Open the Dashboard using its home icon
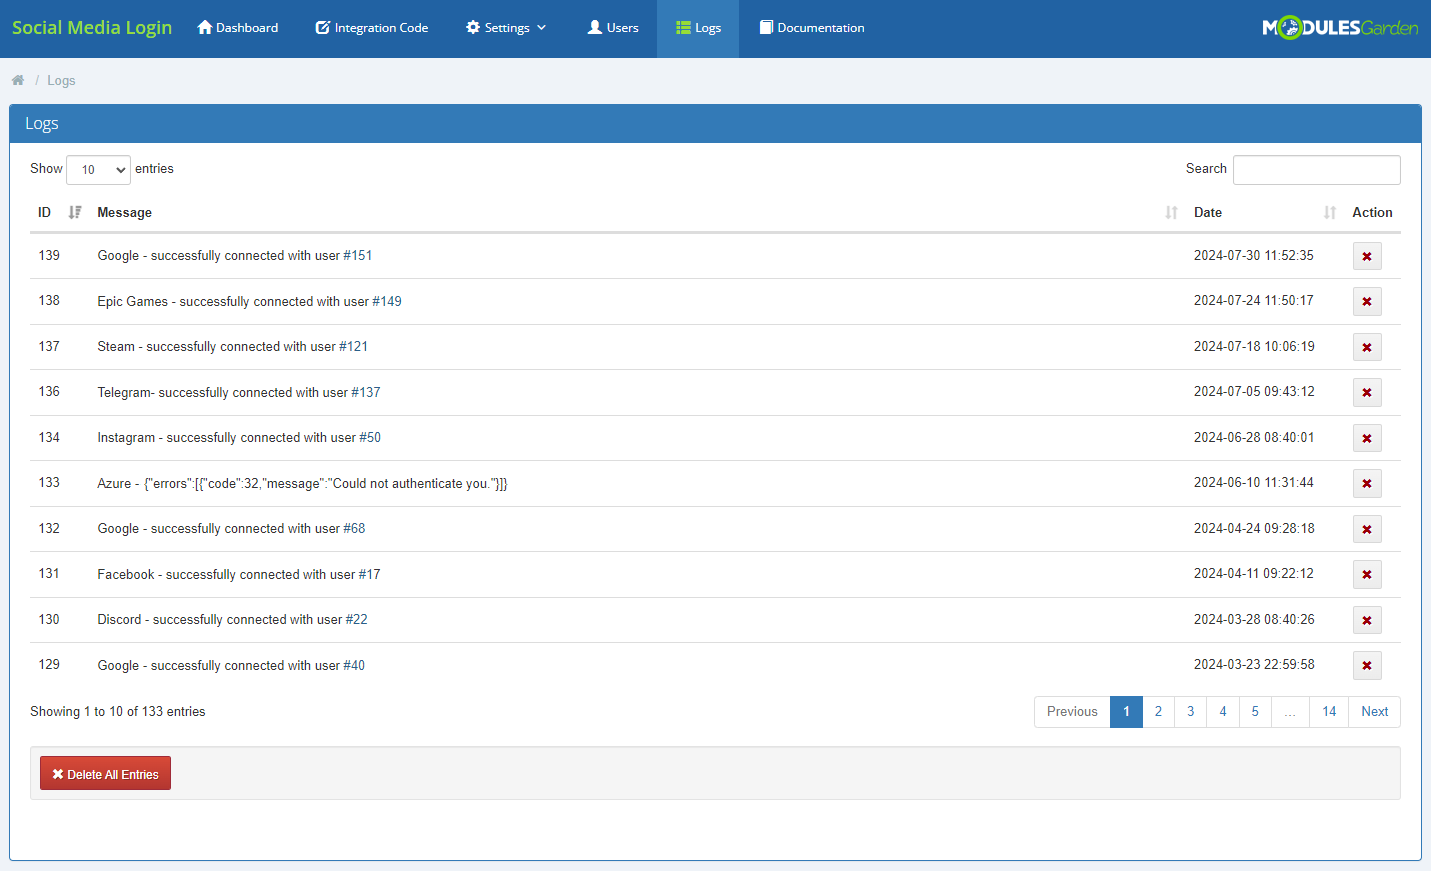This screenshot has width=1431, height=871. (204, 27)
